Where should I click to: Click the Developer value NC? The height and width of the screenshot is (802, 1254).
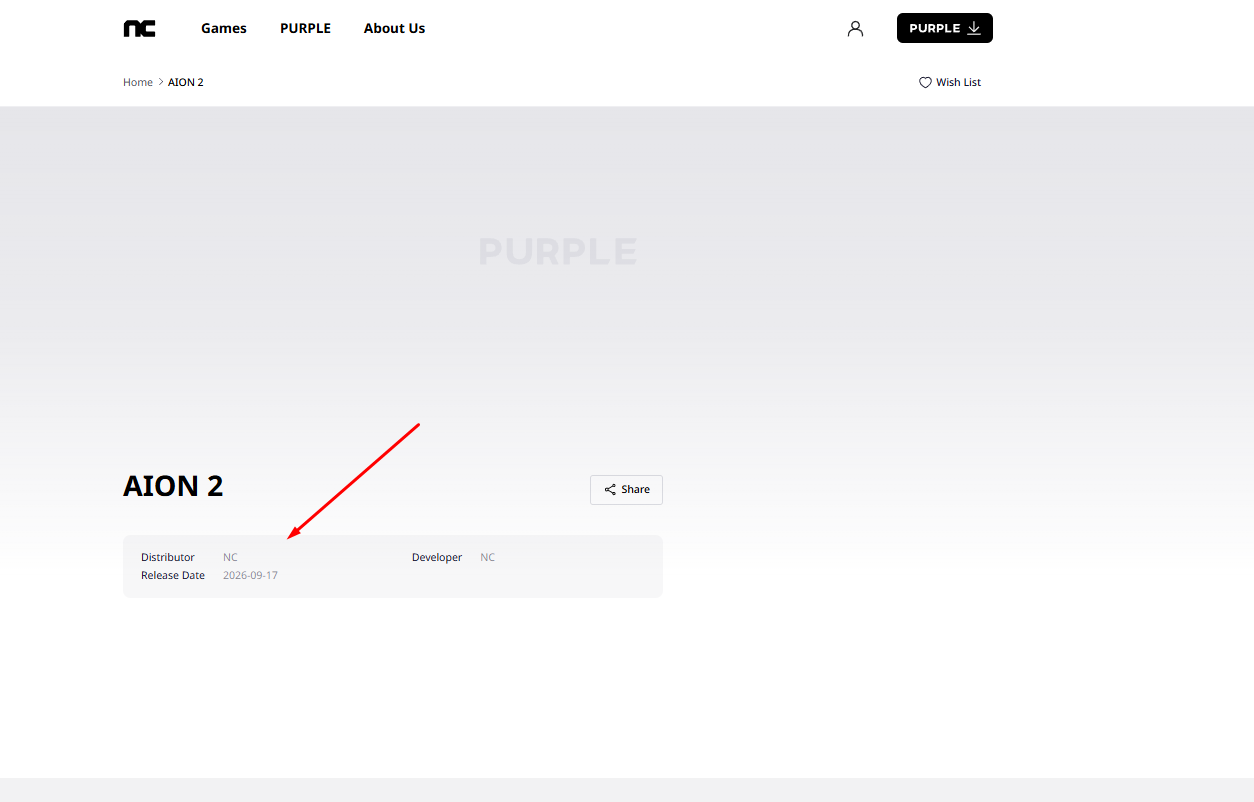(488, 557)
